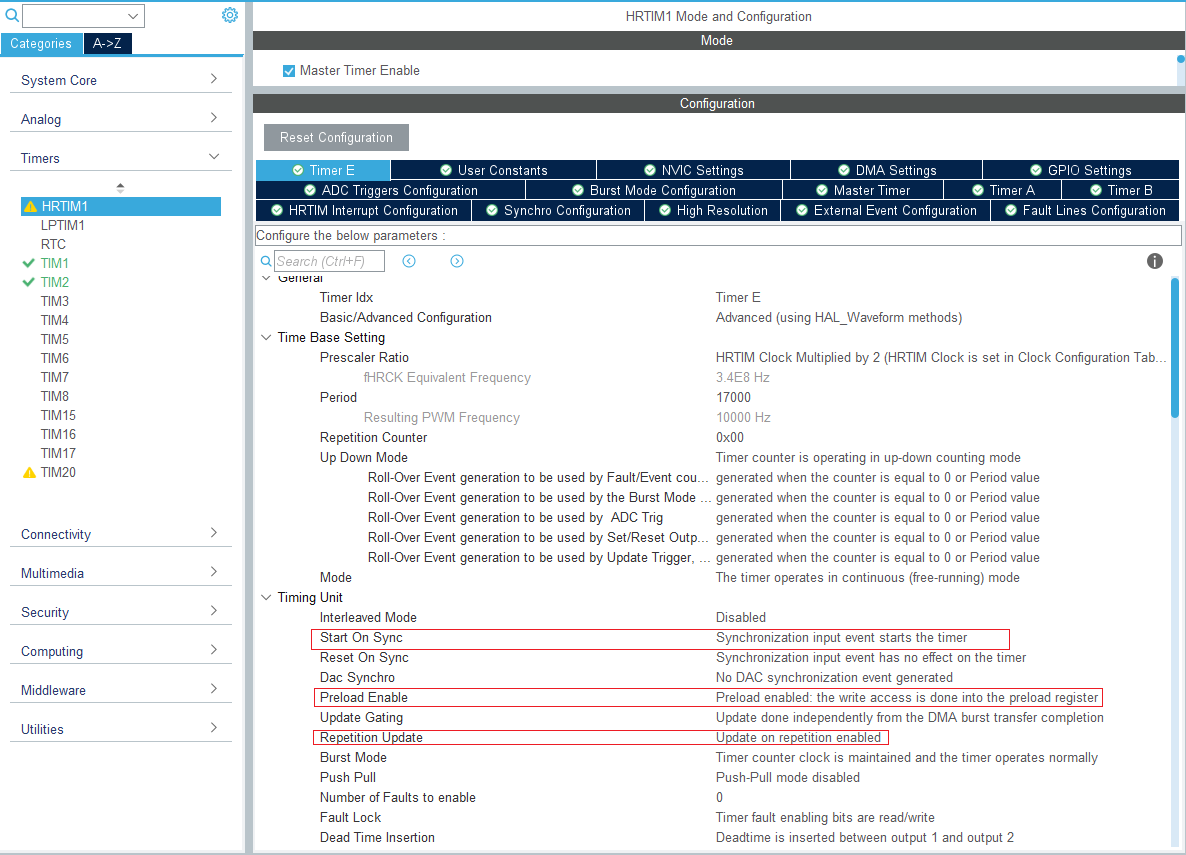This screenshot has width=1186, height=855.
Task: Open Timer E tab
Action: [323, 170]
